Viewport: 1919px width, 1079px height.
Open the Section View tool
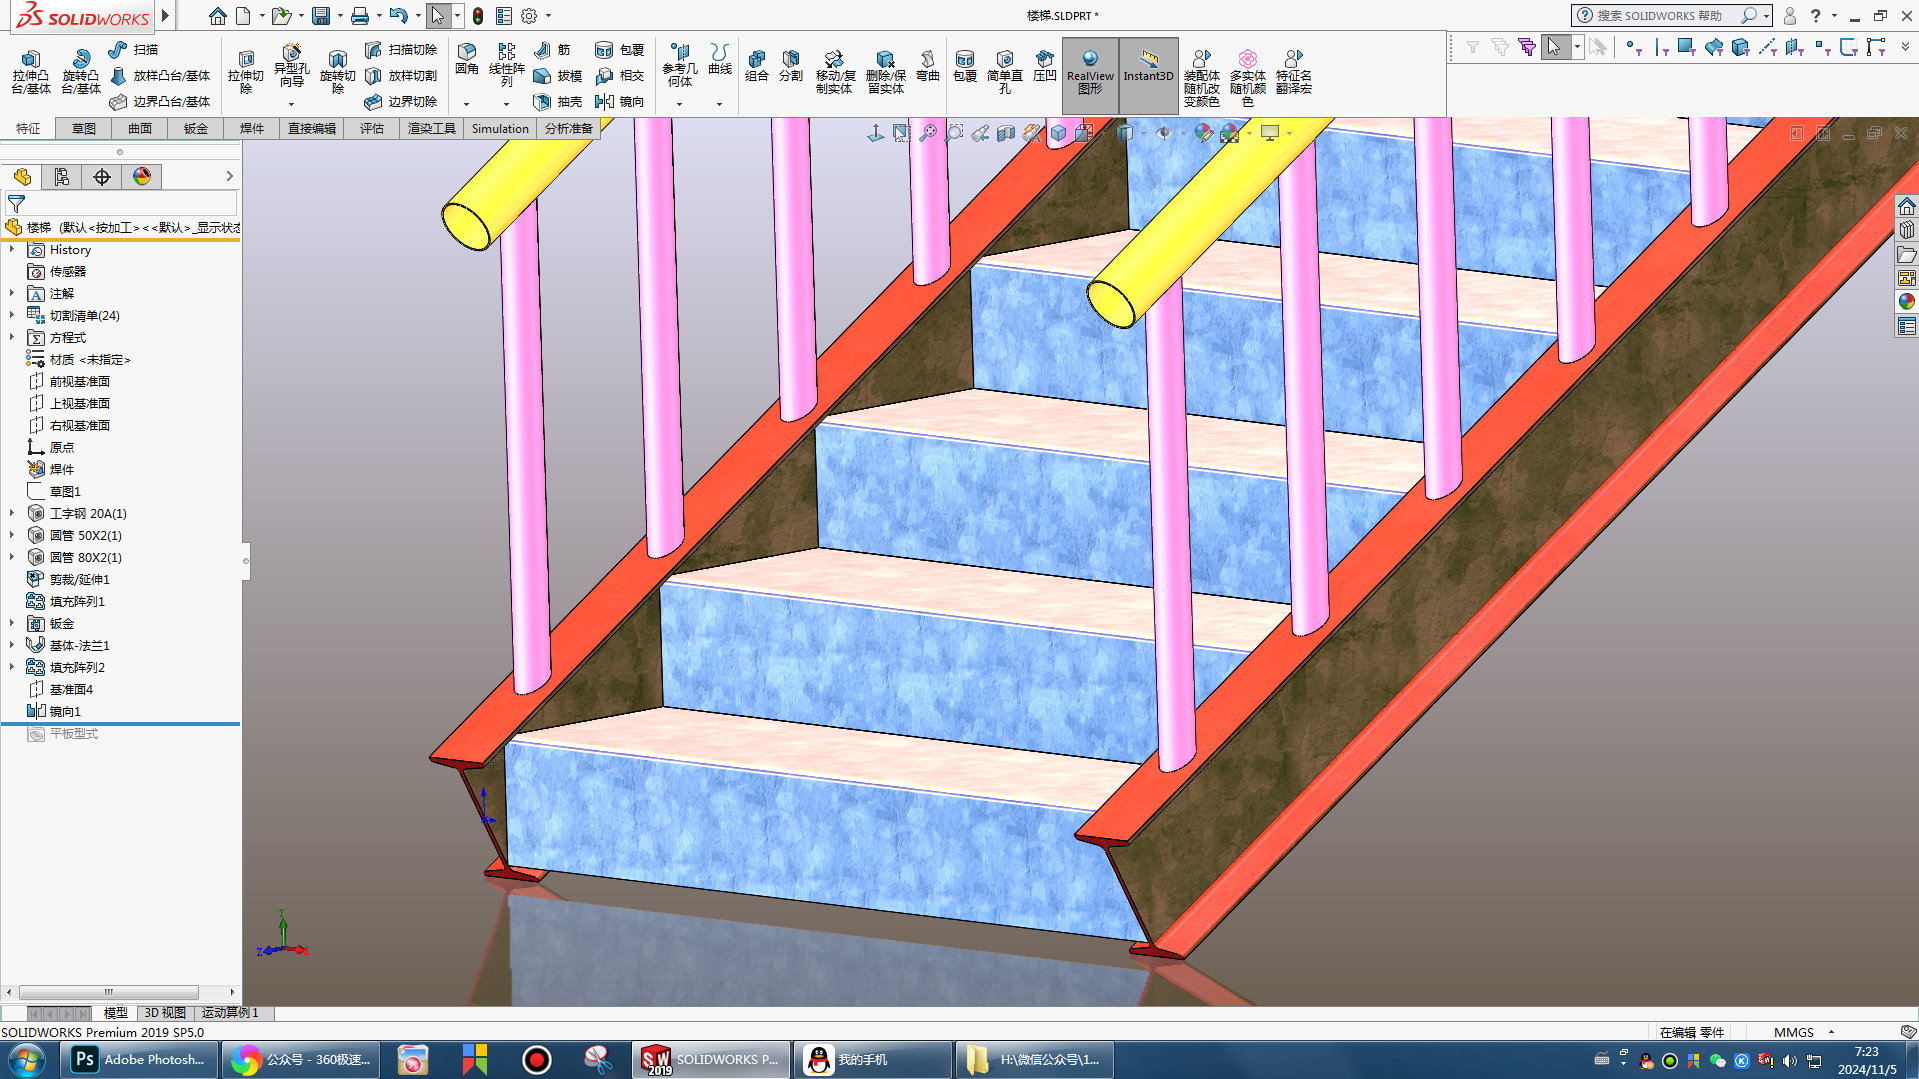(1006, 133)
